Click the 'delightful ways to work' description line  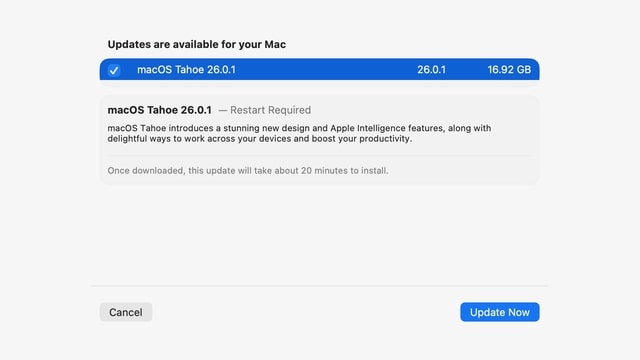(x=260, y=139)
